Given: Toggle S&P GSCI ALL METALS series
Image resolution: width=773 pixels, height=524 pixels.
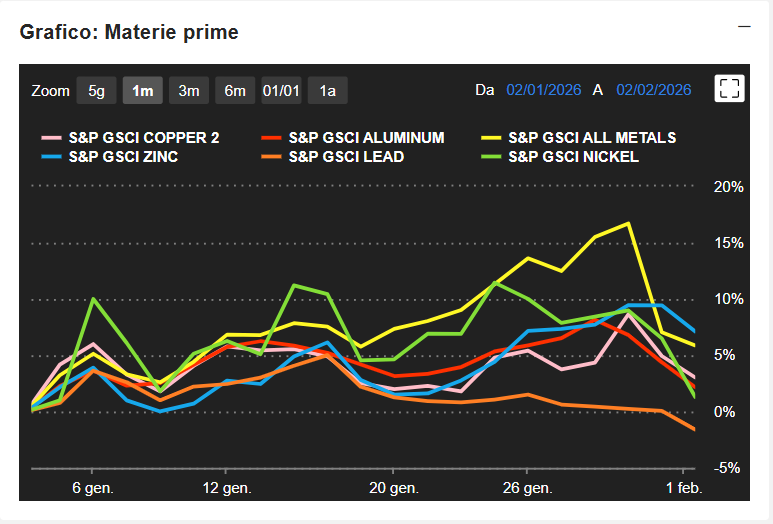Looking at the screenshot, I should click(592, 138).
